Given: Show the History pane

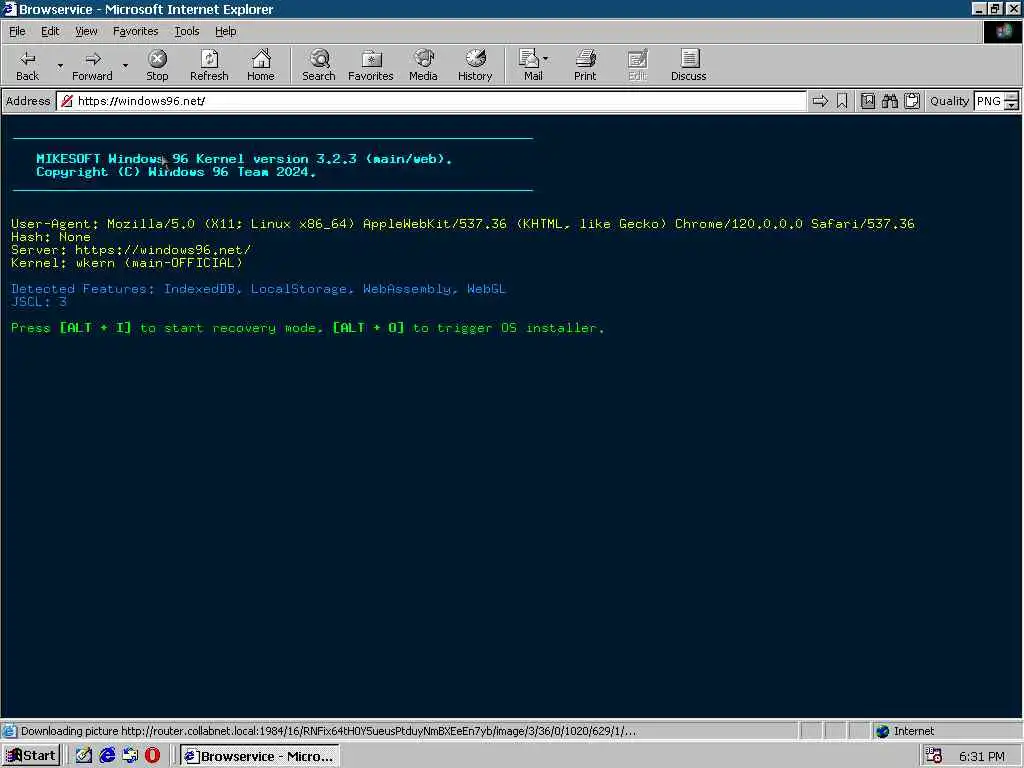Looking at the screenshot, I should click(x=475, y=65).
